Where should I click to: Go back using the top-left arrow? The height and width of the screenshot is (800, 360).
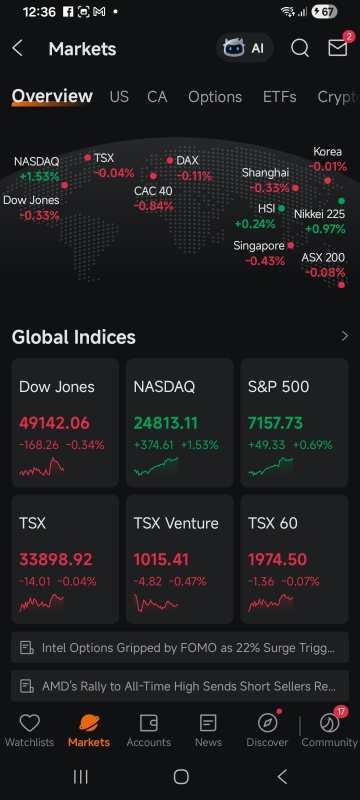click(17, 48)
